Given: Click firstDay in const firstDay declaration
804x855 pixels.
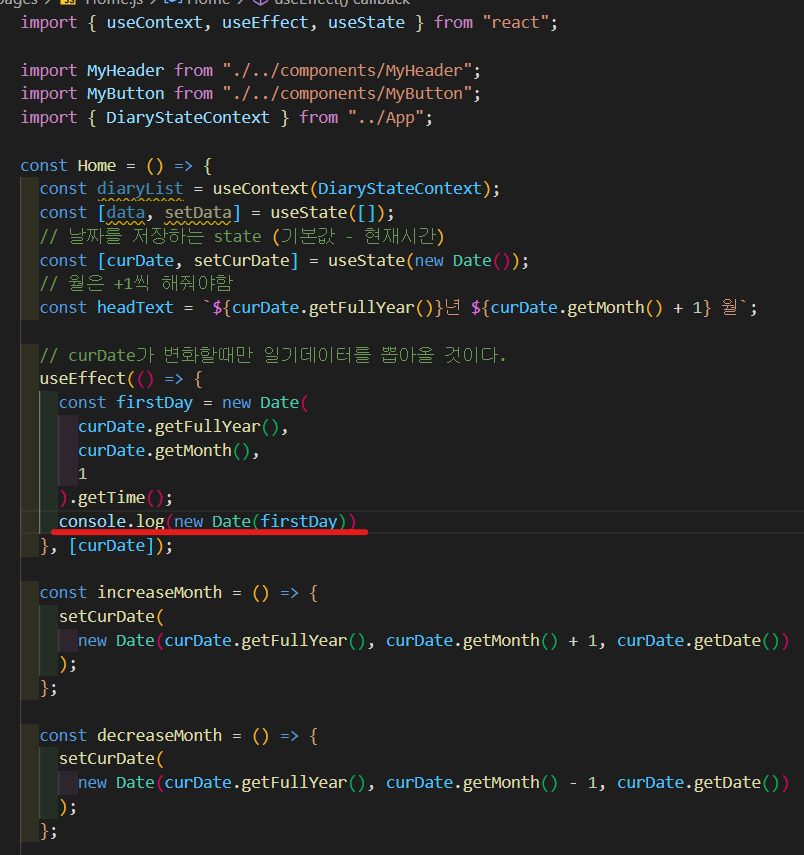Looking at the screenshot, I should click(x=154, y=402).
